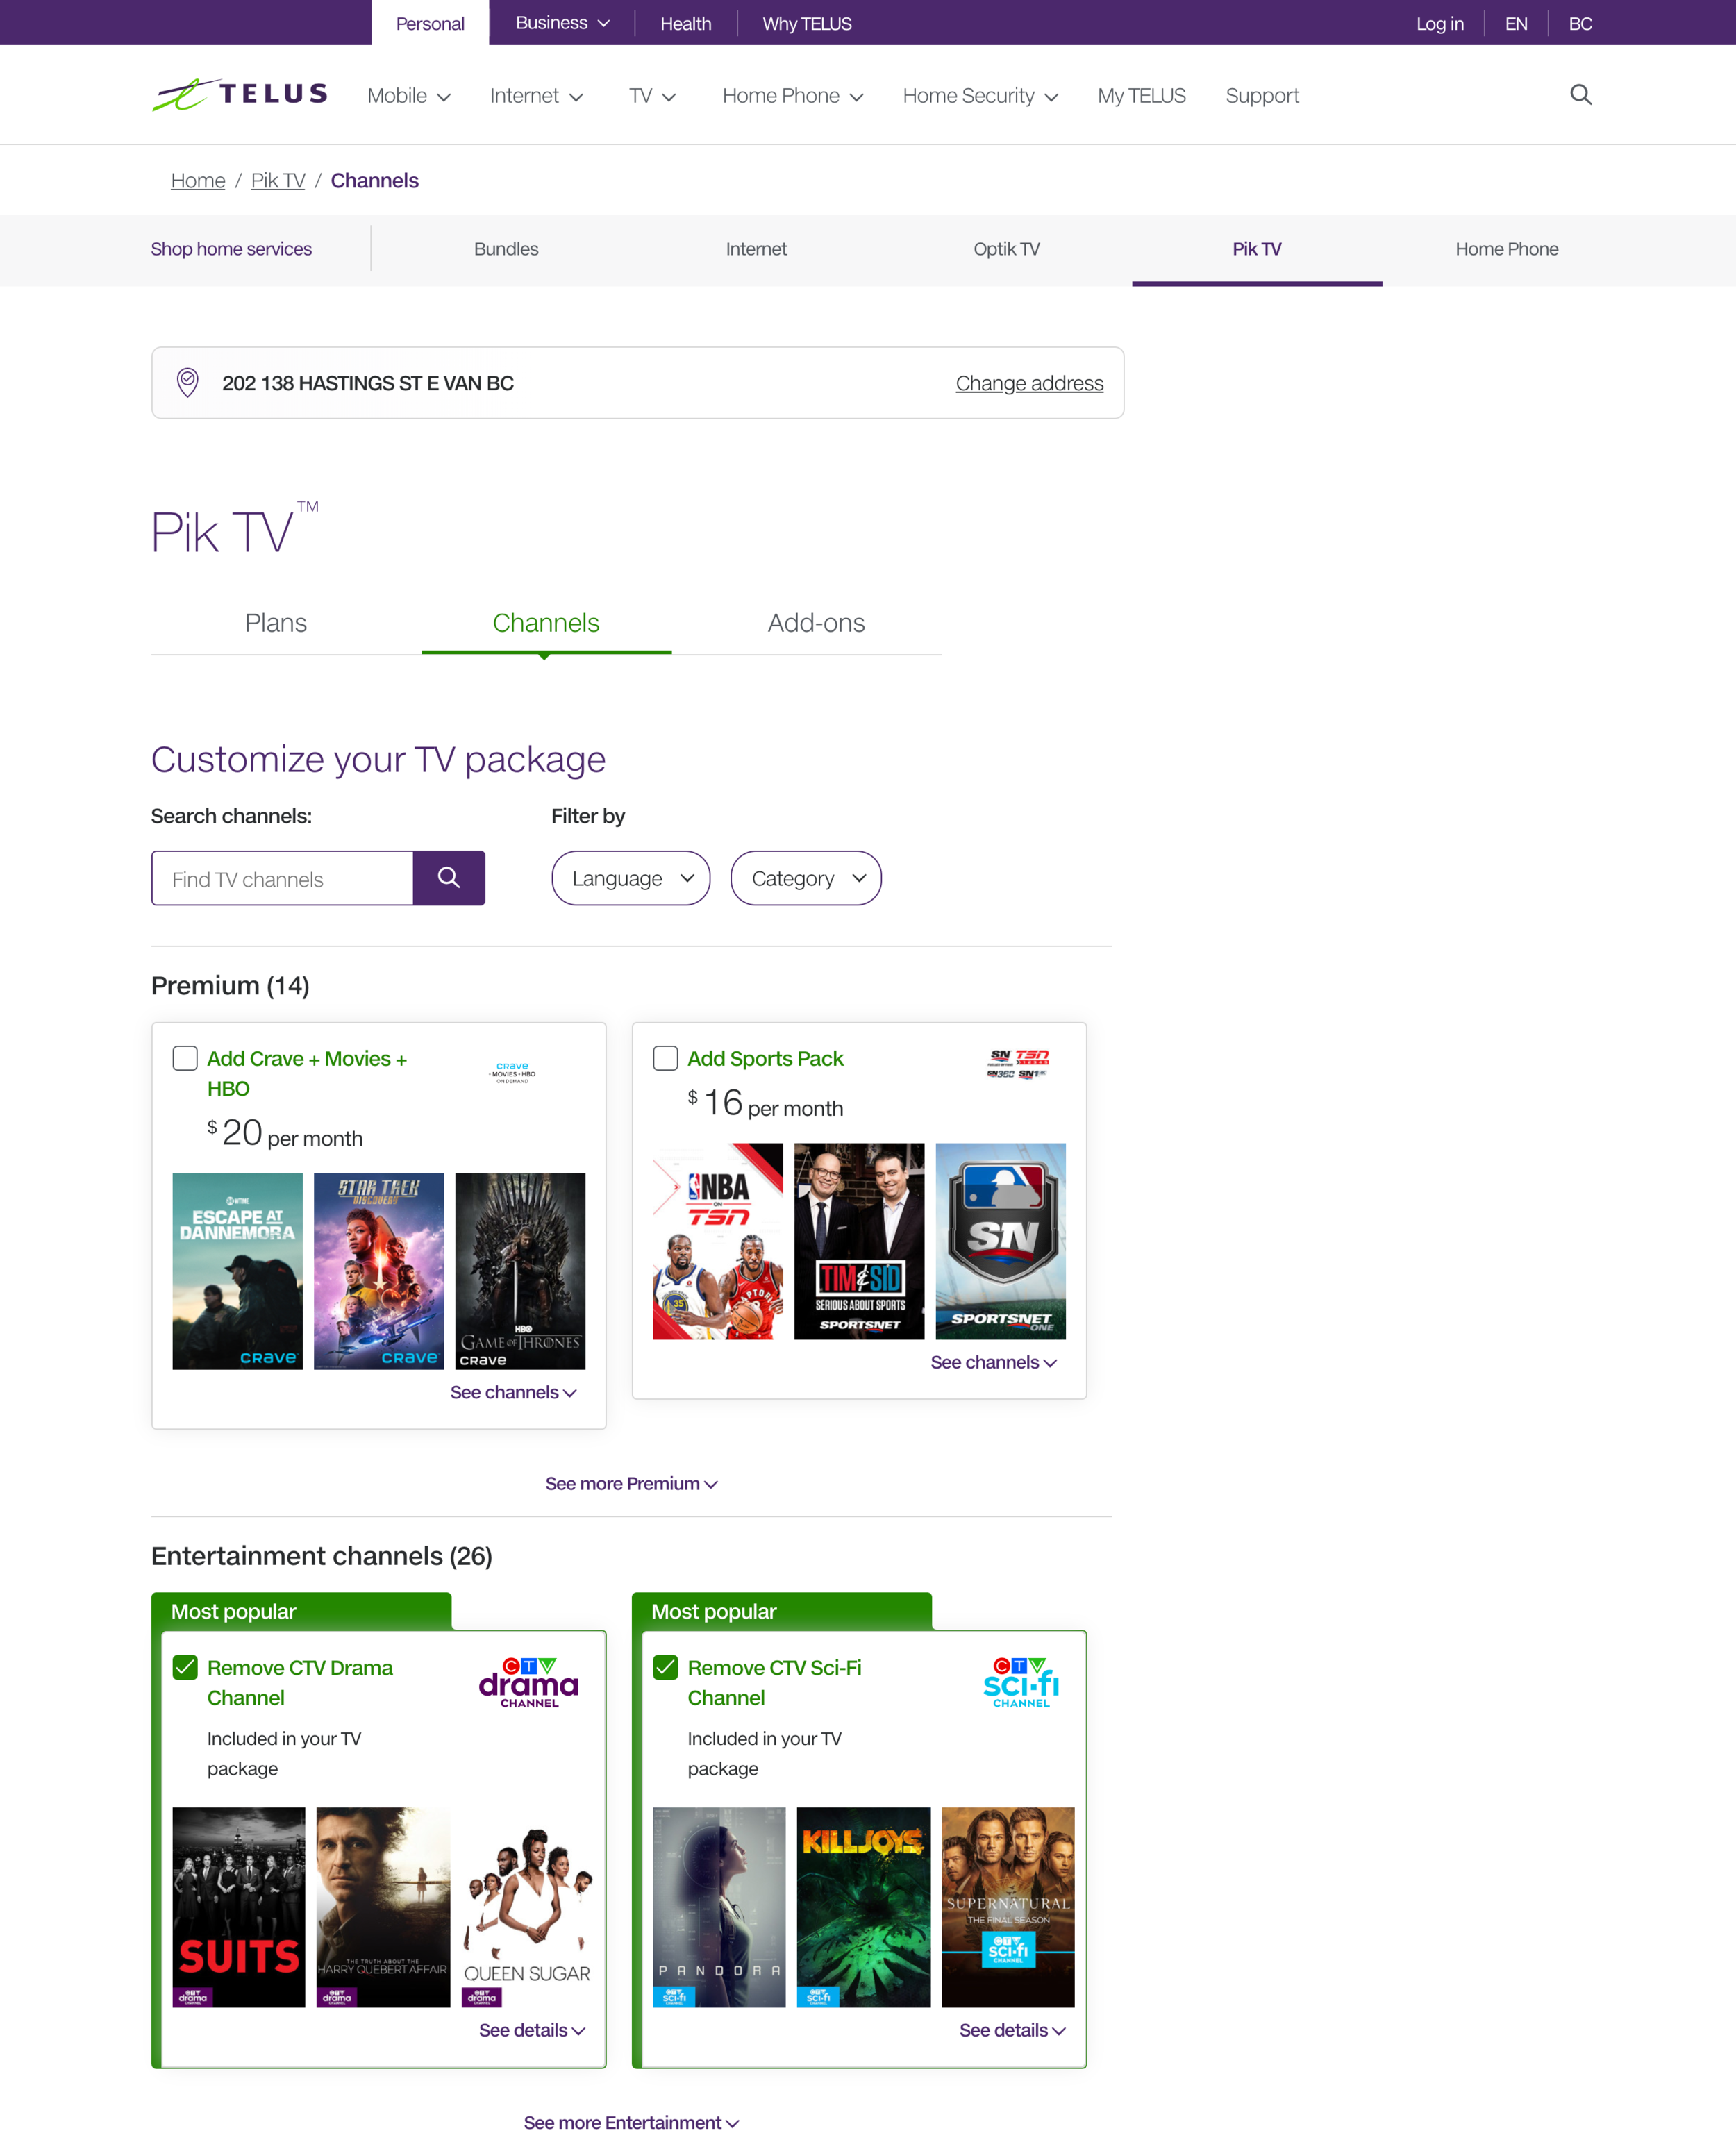Click the Tim & Sid thumbnail
Viewport: 1736px width, 2149px height.
click(859, 1241)
